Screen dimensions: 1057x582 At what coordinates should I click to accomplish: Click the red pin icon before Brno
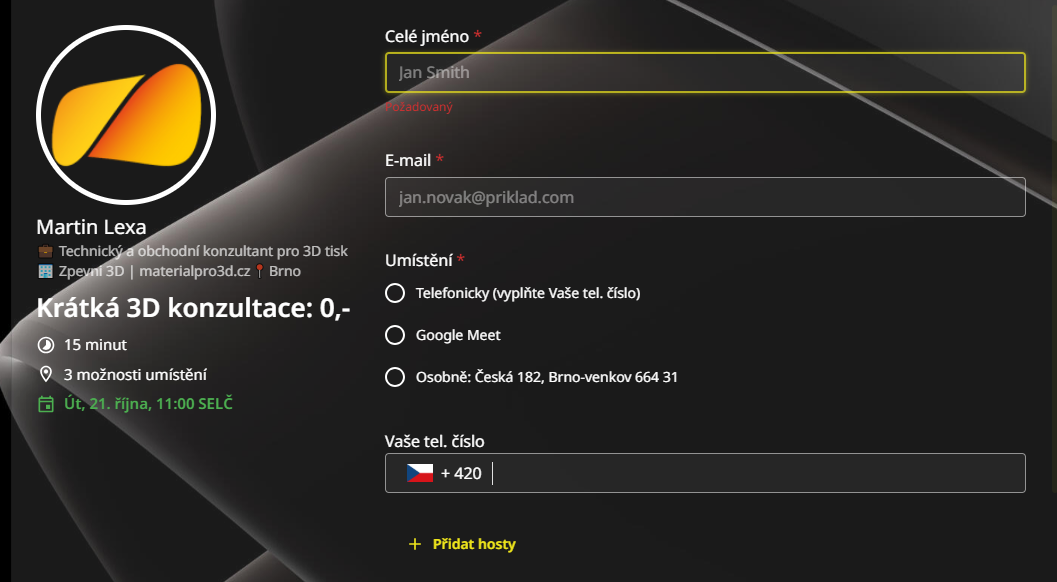pos(260,271)
